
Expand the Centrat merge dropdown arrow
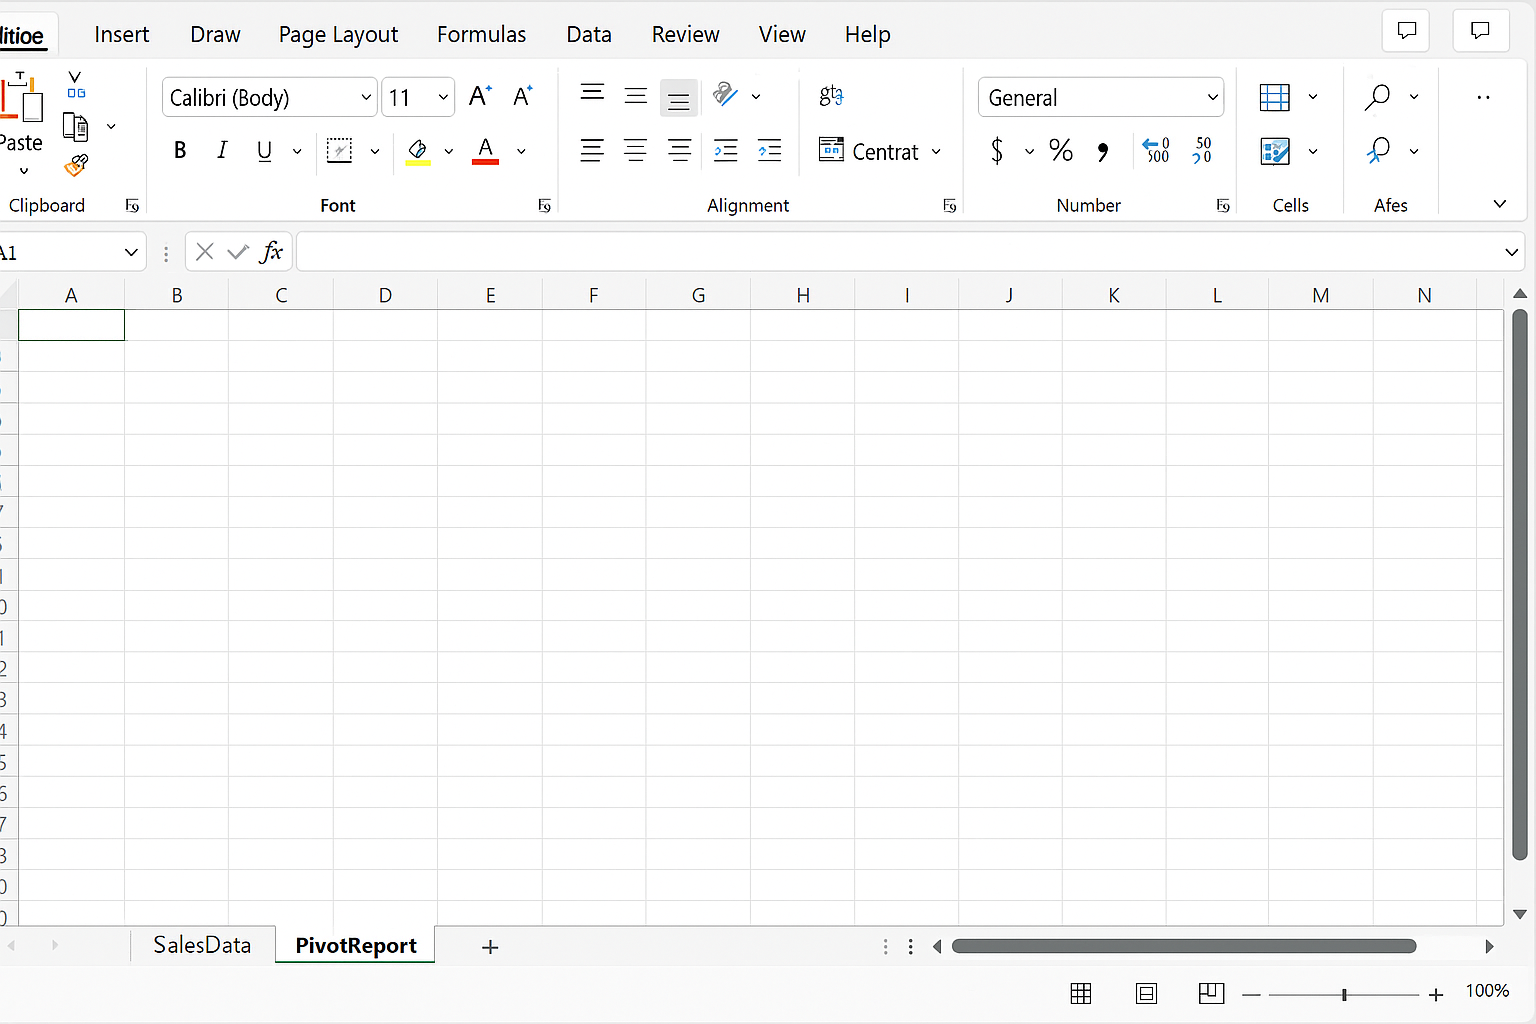coord(936,151)
